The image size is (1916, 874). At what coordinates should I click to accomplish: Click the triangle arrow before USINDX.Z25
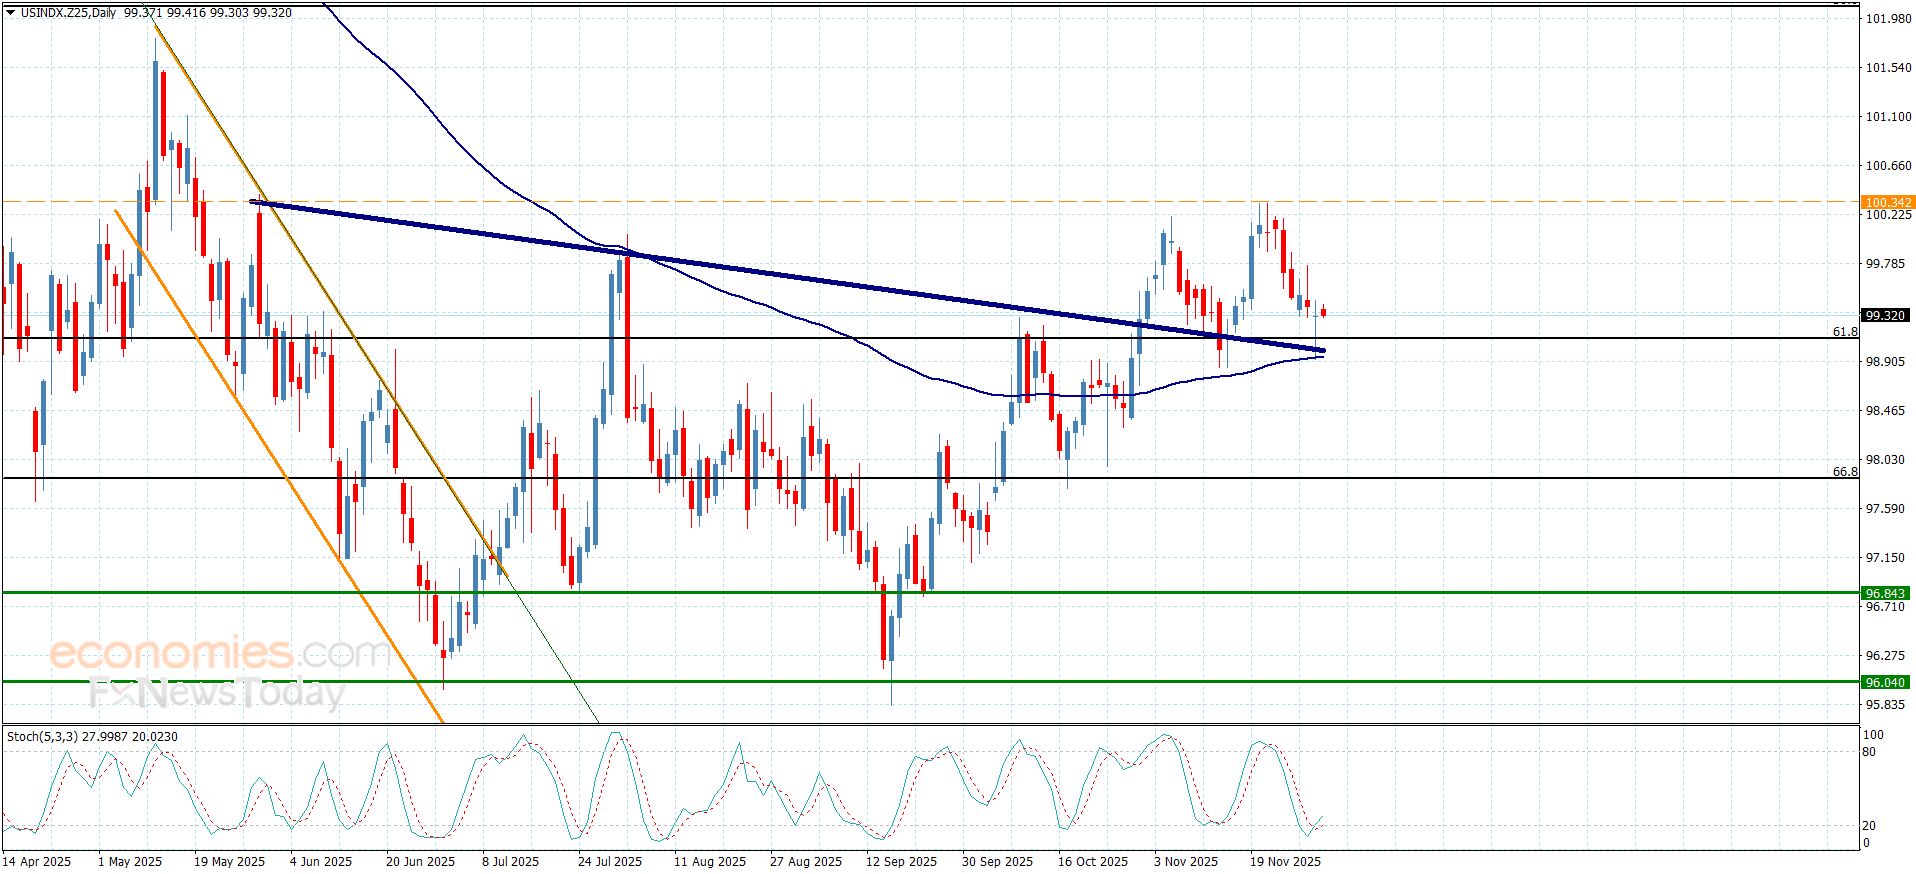point(11,13)
